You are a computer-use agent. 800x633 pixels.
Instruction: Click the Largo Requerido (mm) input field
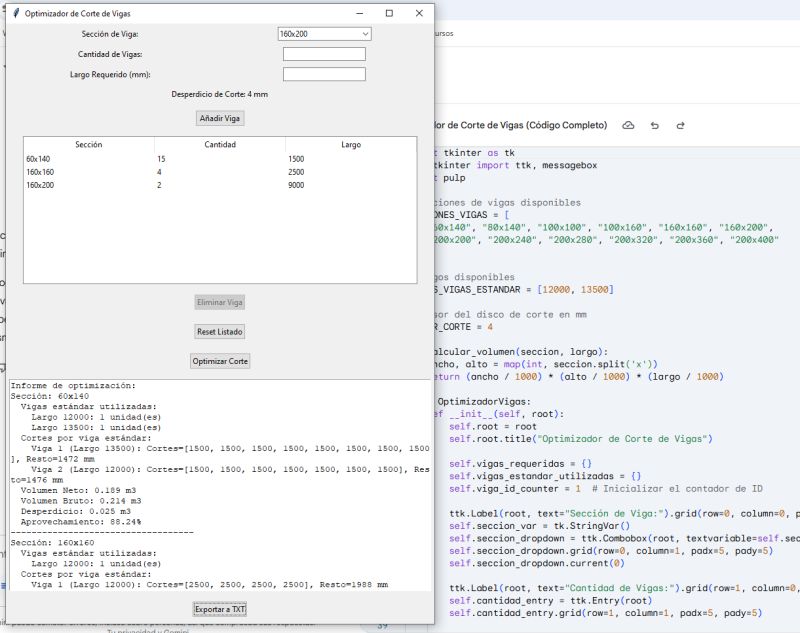click(x=324, y=74)
